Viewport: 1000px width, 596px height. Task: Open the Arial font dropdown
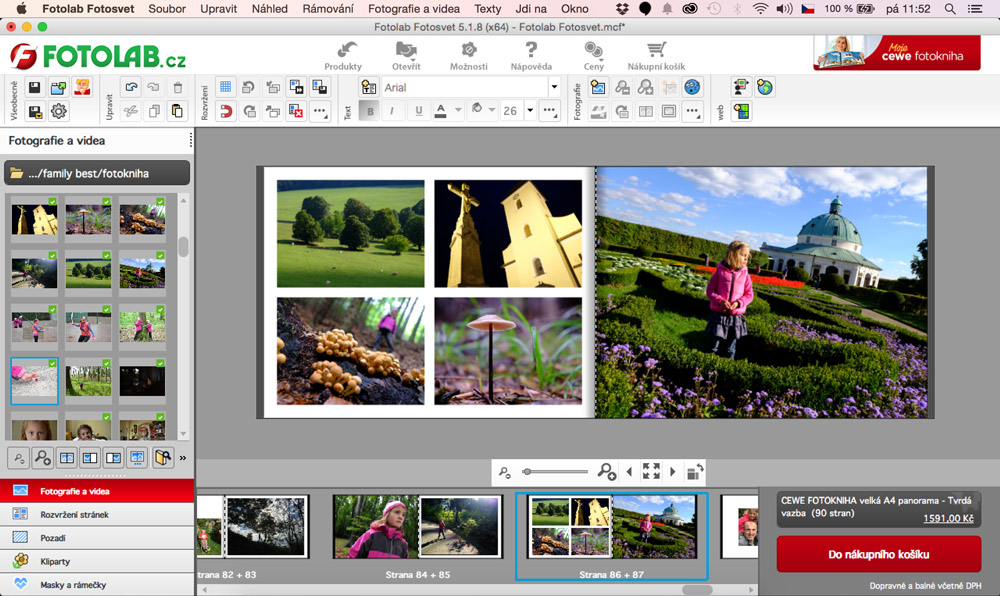click(x=553, y=87)
